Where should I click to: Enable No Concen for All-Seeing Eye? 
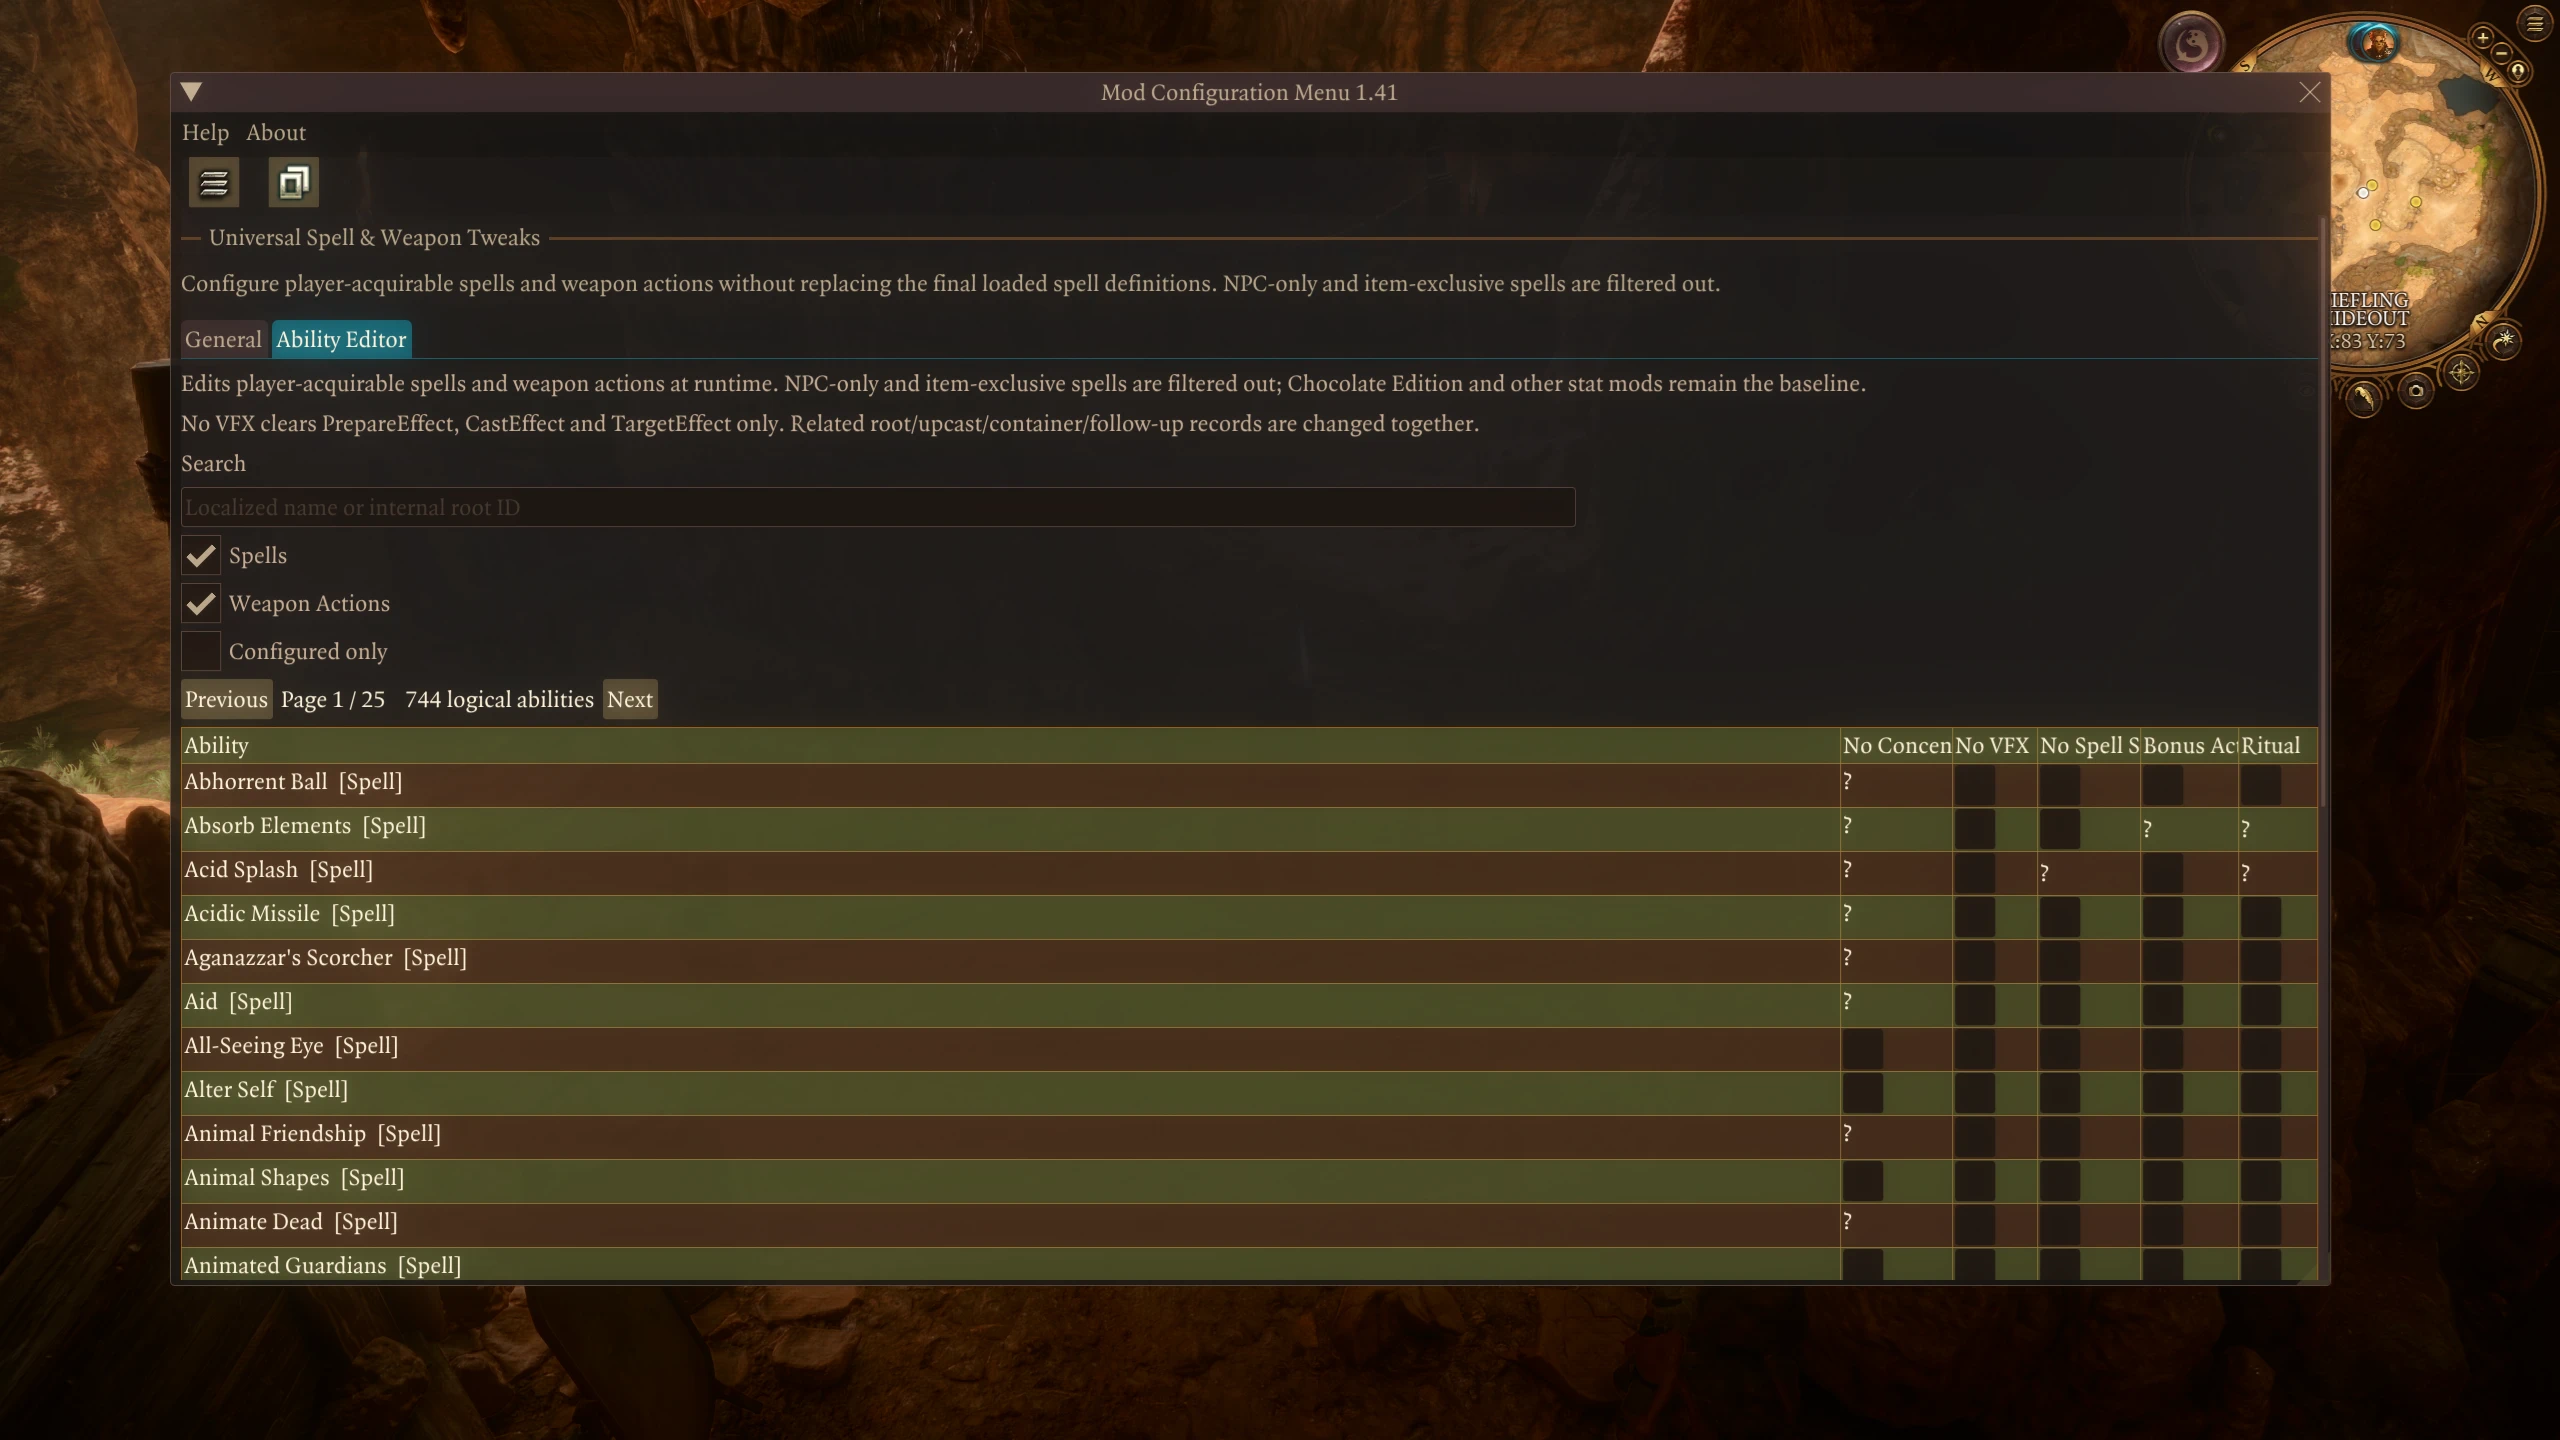[x=1863, y=1050]
